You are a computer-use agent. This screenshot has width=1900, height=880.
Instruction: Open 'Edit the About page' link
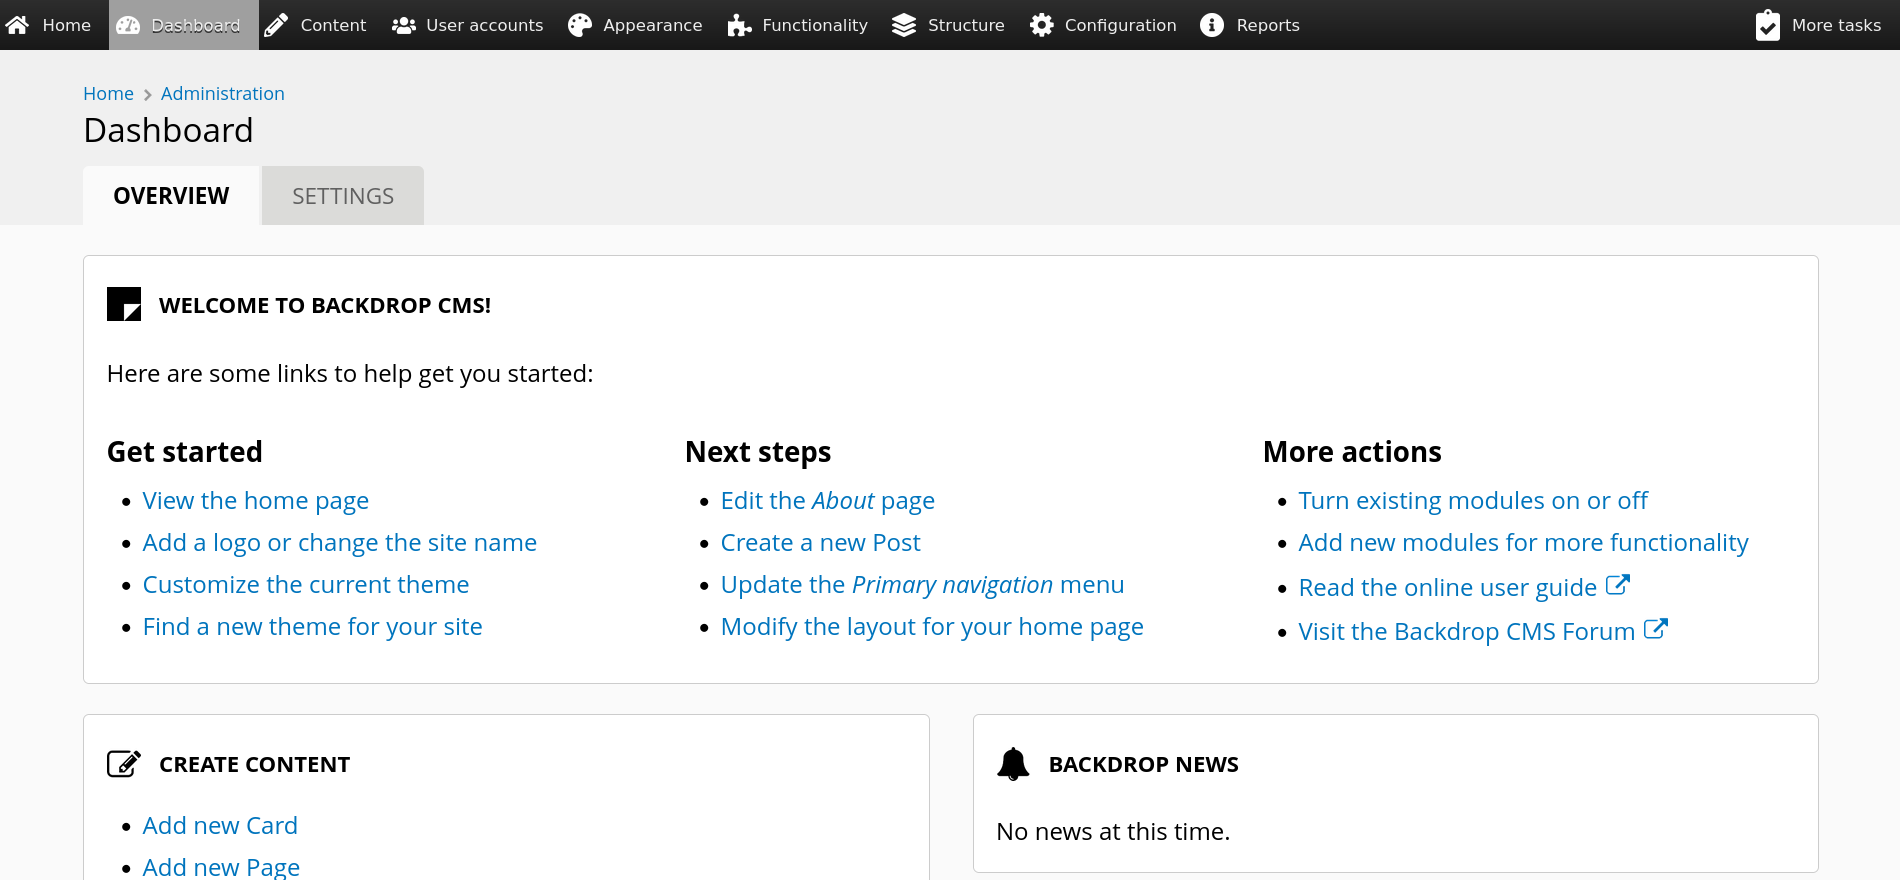[x=828, y=501]
